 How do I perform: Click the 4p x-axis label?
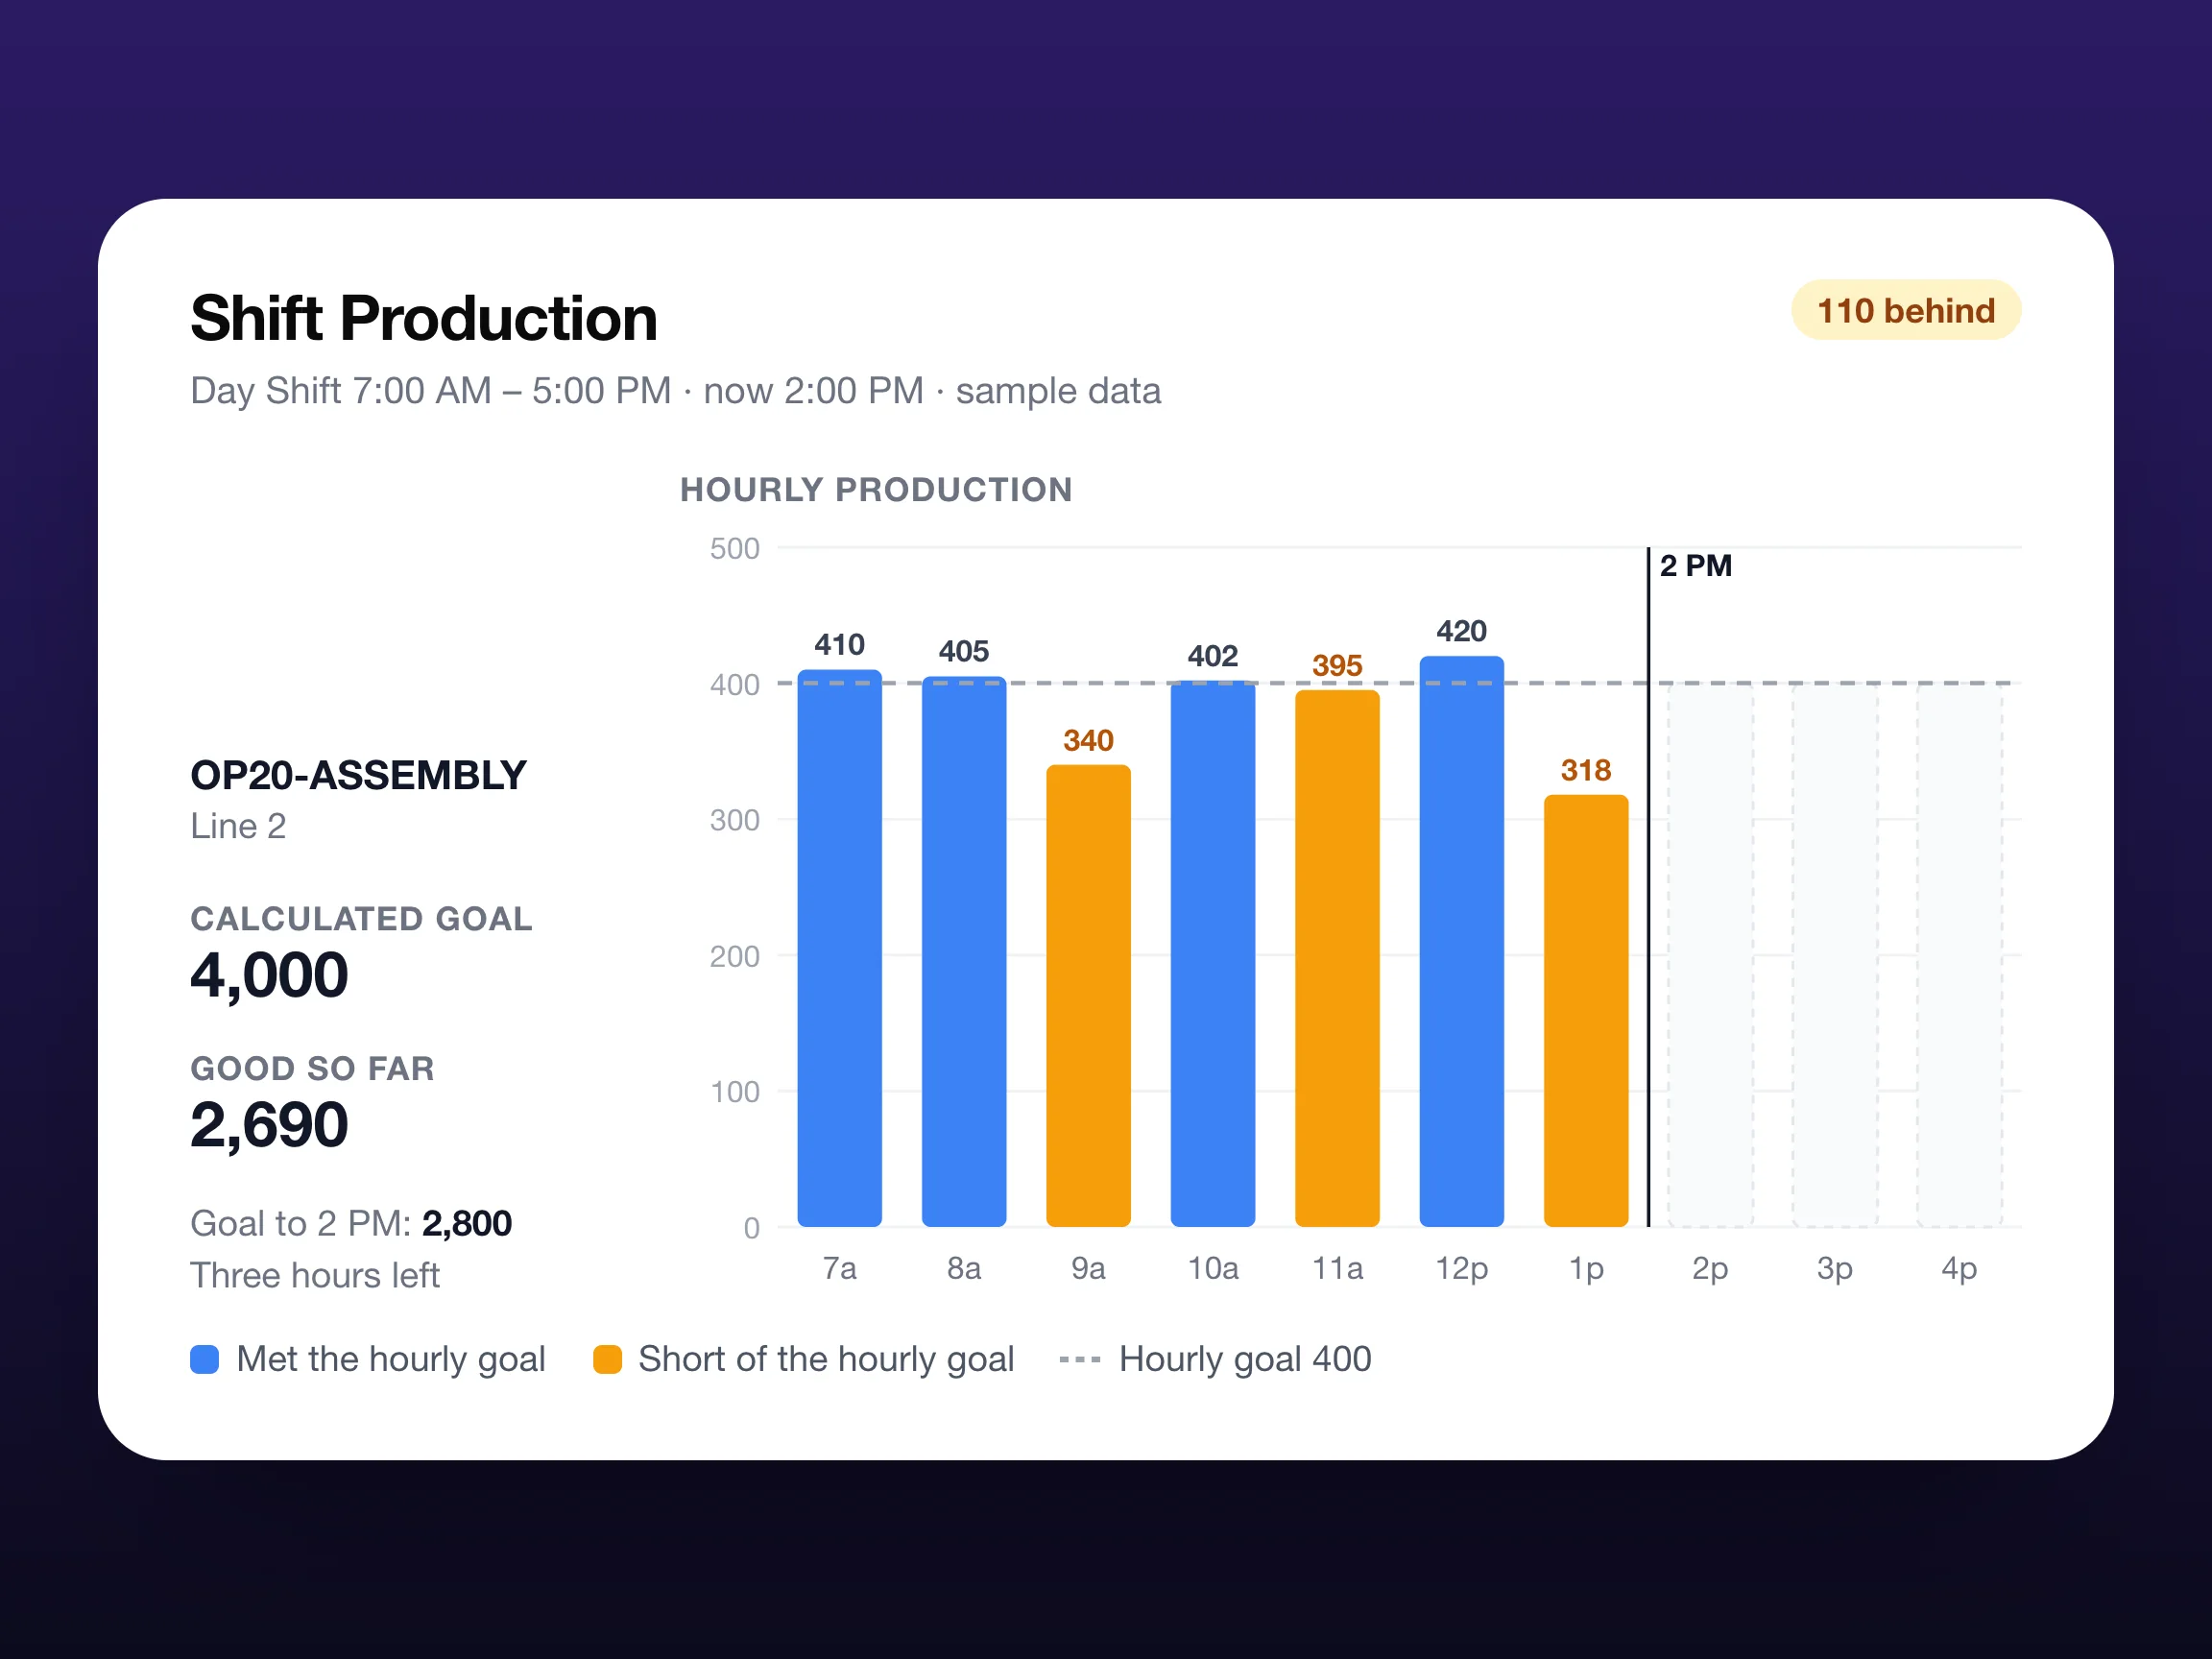1959,1270
